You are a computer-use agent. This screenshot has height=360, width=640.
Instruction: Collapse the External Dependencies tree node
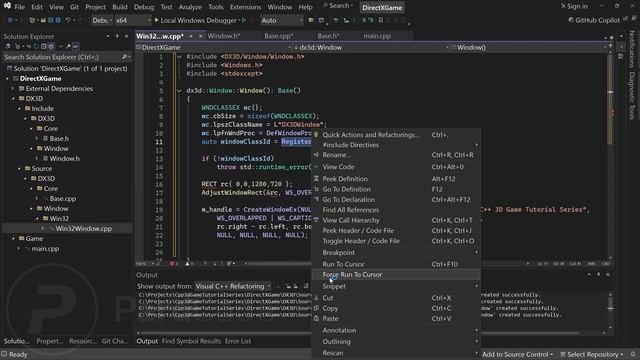pyautogui.click(x=13, y=89)
